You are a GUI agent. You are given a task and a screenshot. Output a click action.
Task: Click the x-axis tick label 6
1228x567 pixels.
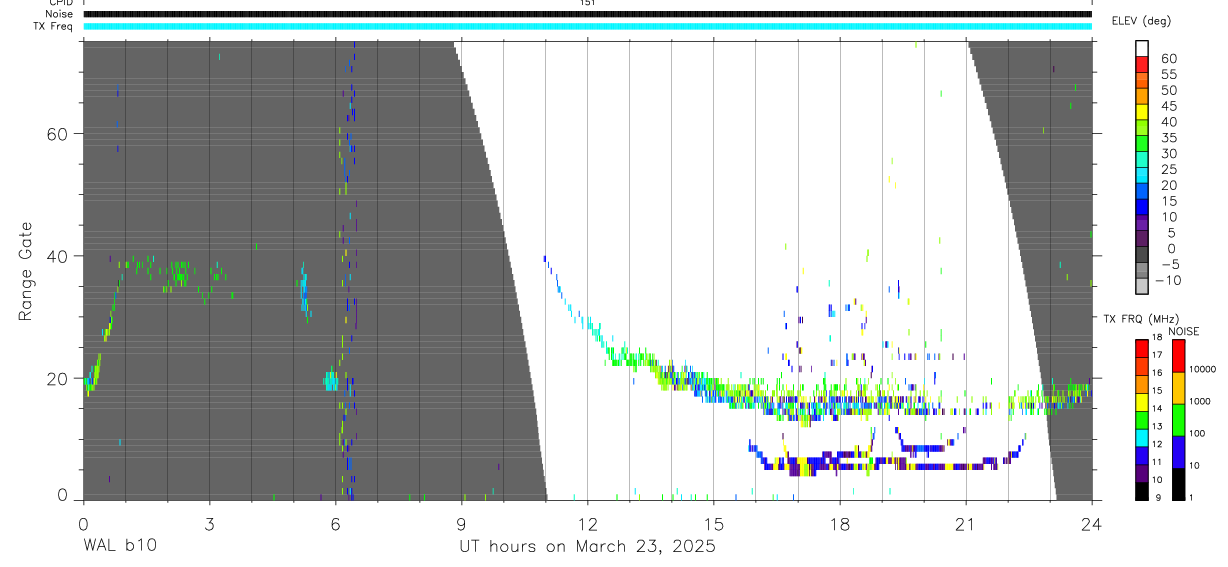[335, 523]
